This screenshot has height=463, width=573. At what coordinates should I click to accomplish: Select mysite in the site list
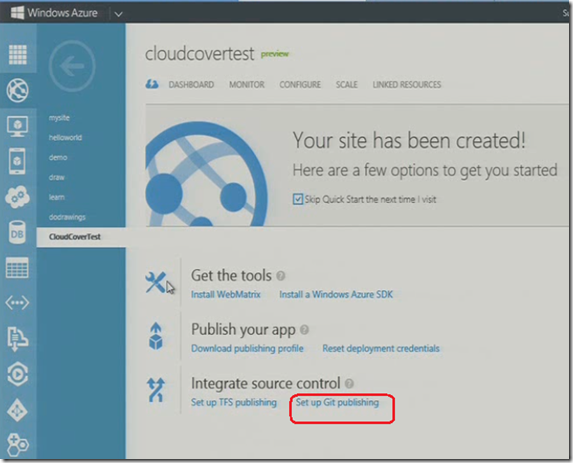coord(59,118)
